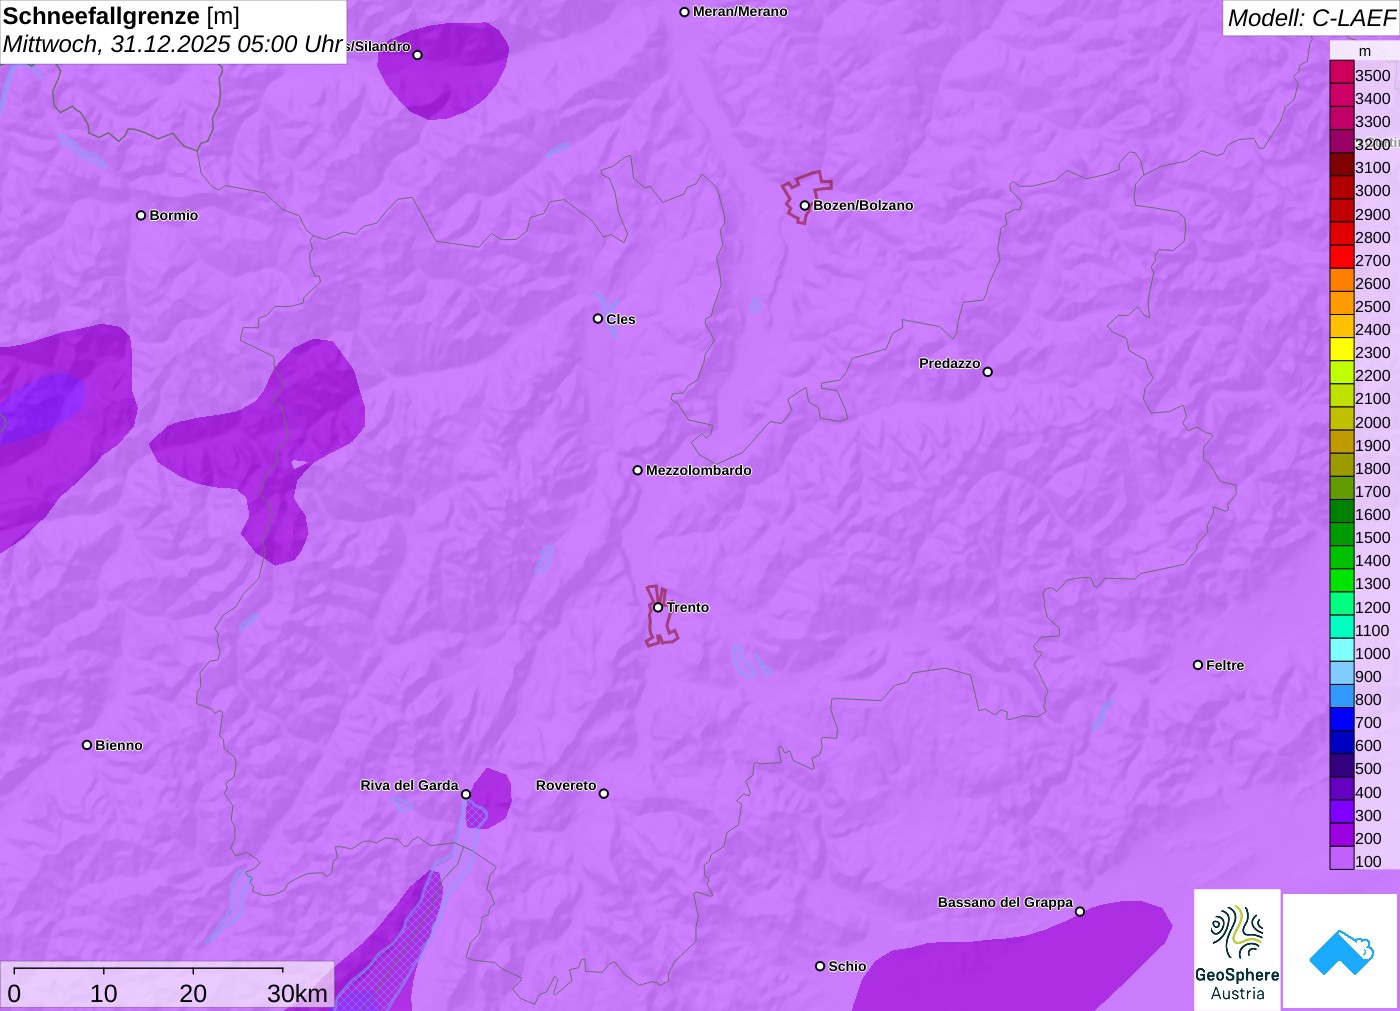Click the Bozen/Bolzano label text

tap(863, 205)
